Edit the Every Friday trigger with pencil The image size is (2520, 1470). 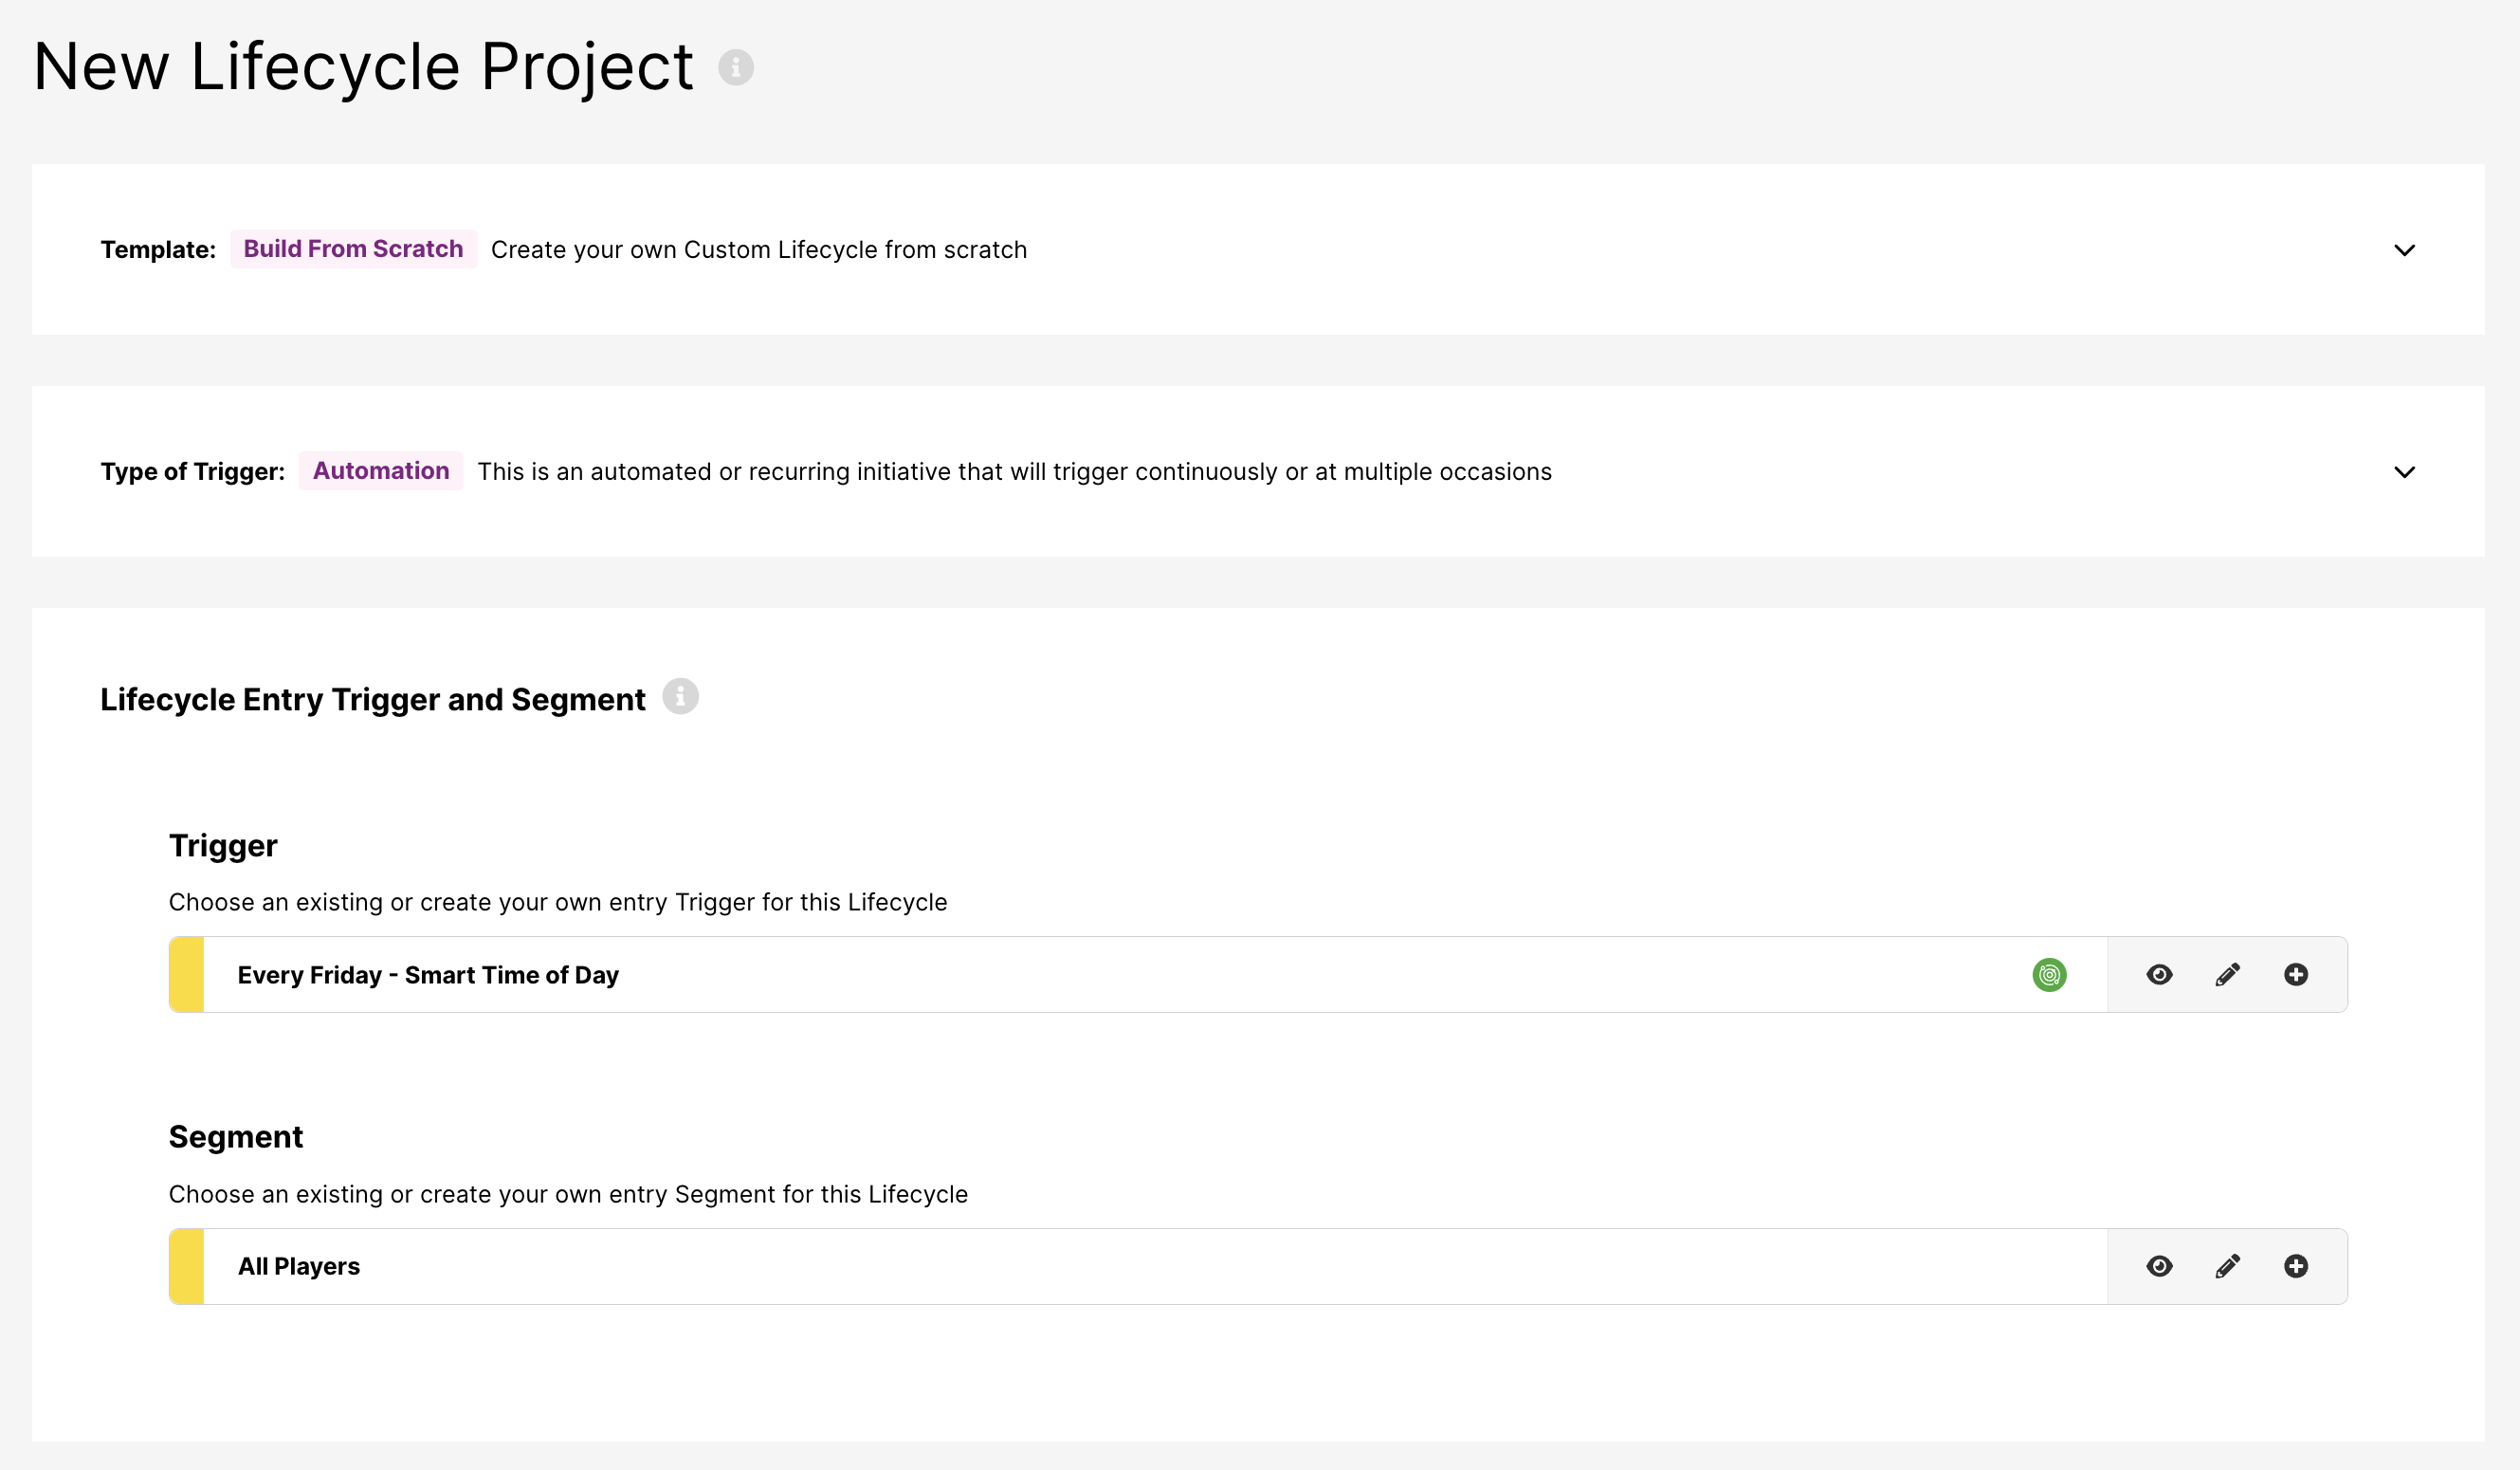pos(2227,975)
